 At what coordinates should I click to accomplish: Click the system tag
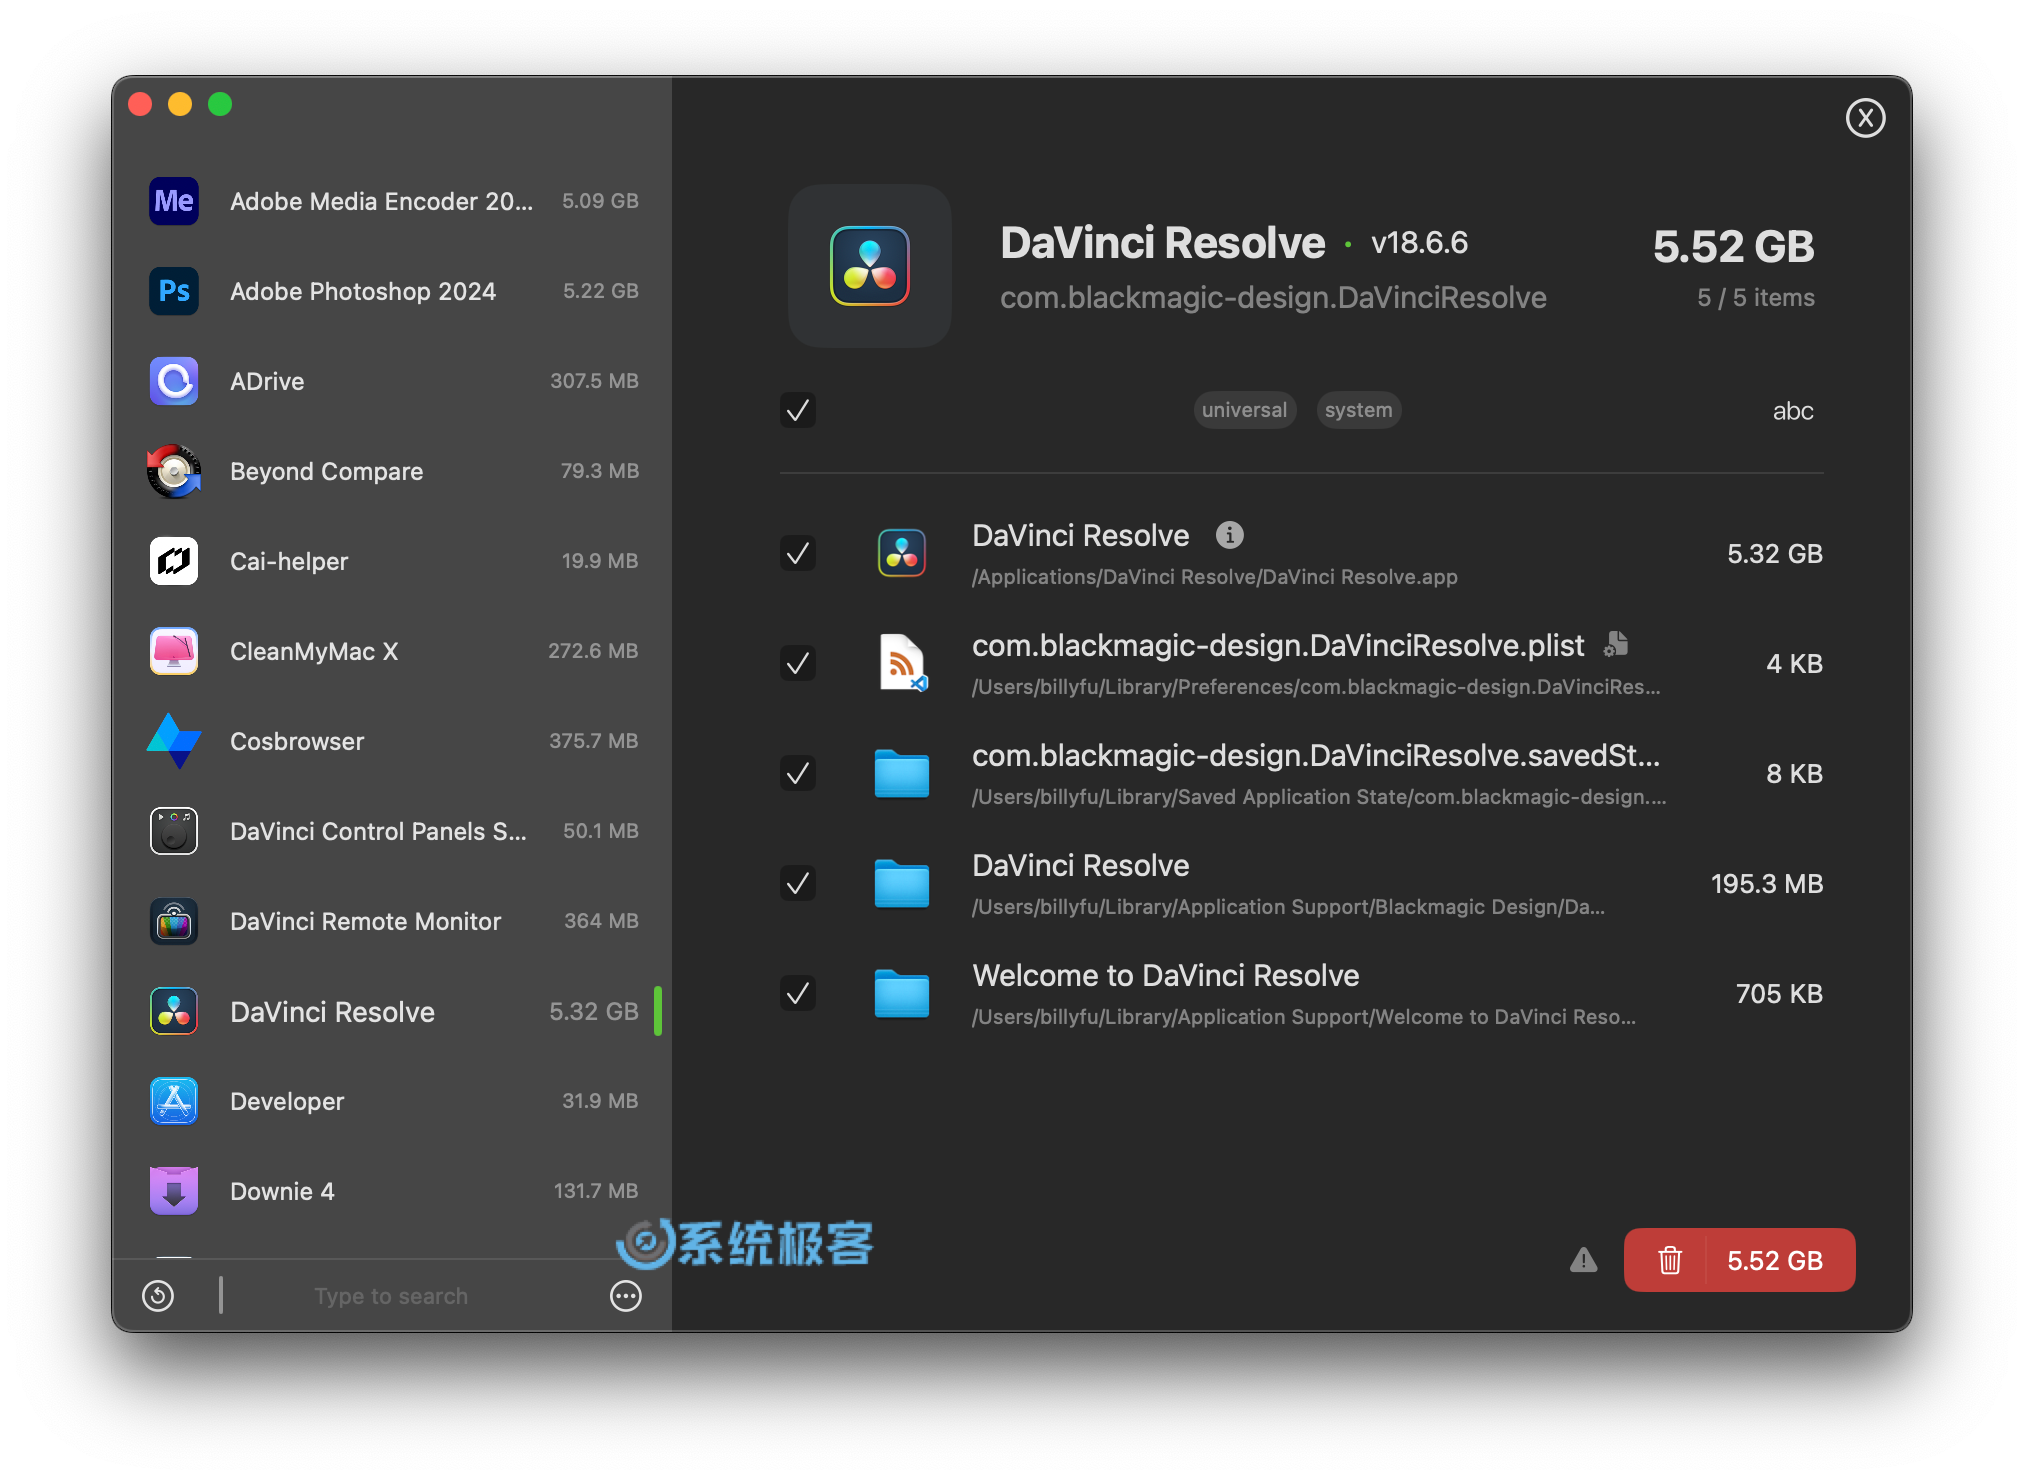(x=1358, y=410)
